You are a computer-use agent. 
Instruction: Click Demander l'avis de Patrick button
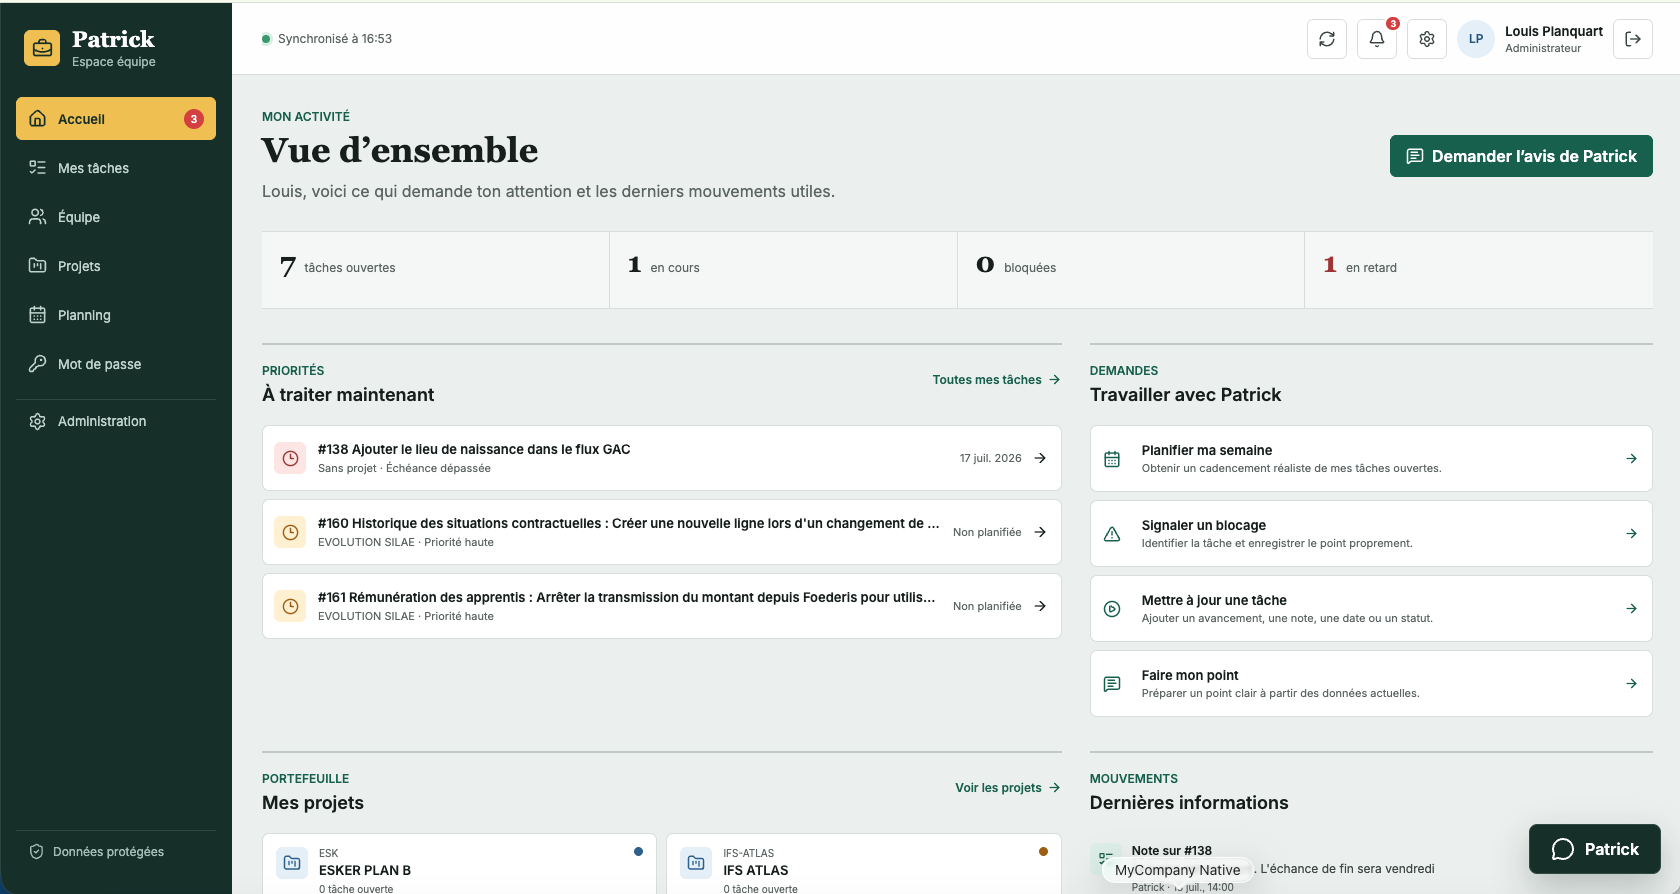click(x=1521, y=156)
